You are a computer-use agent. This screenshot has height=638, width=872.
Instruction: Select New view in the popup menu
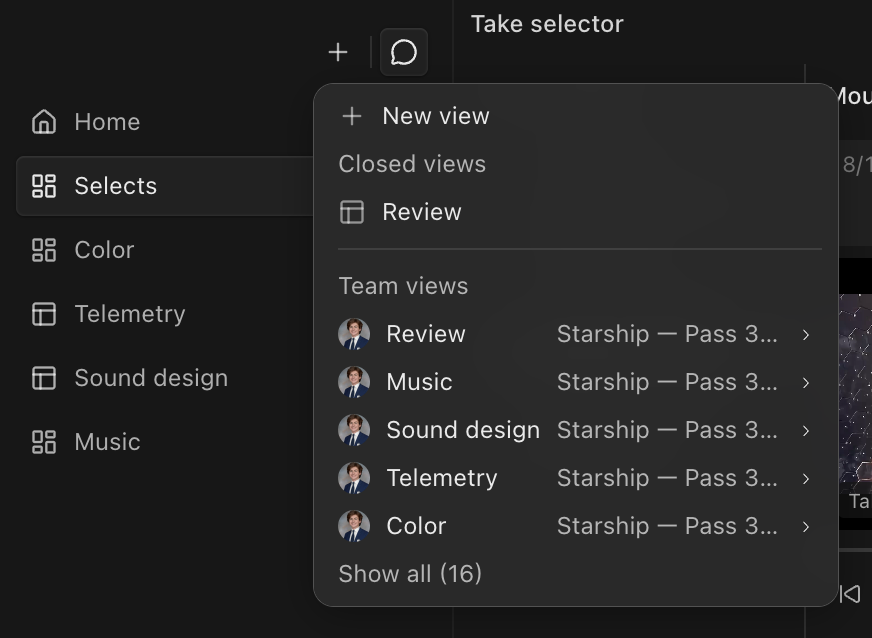coord(576,116)
